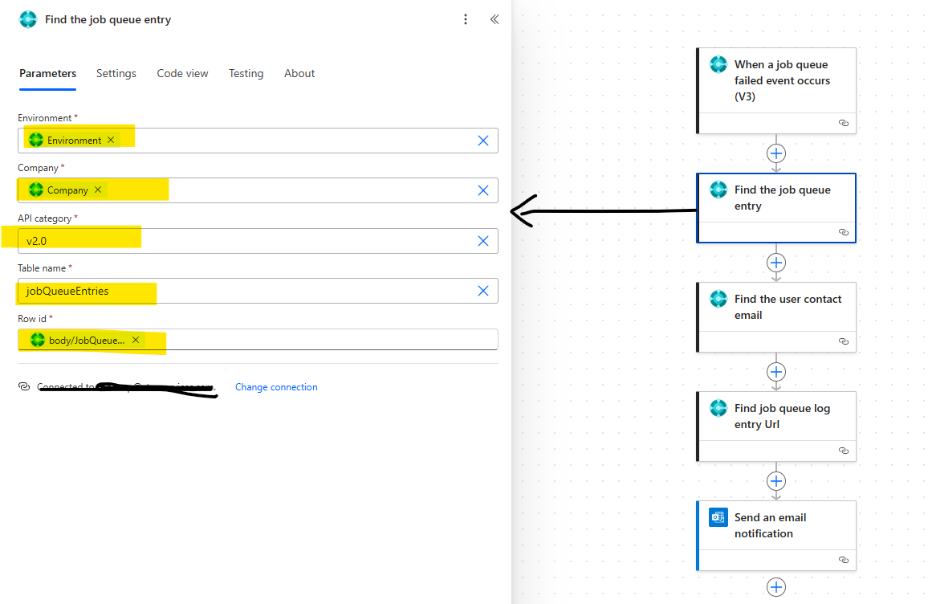The width and height of the screenshot is (936, 604).
Task: Remove the Company token using its X
Action: (x=98, y=190)
